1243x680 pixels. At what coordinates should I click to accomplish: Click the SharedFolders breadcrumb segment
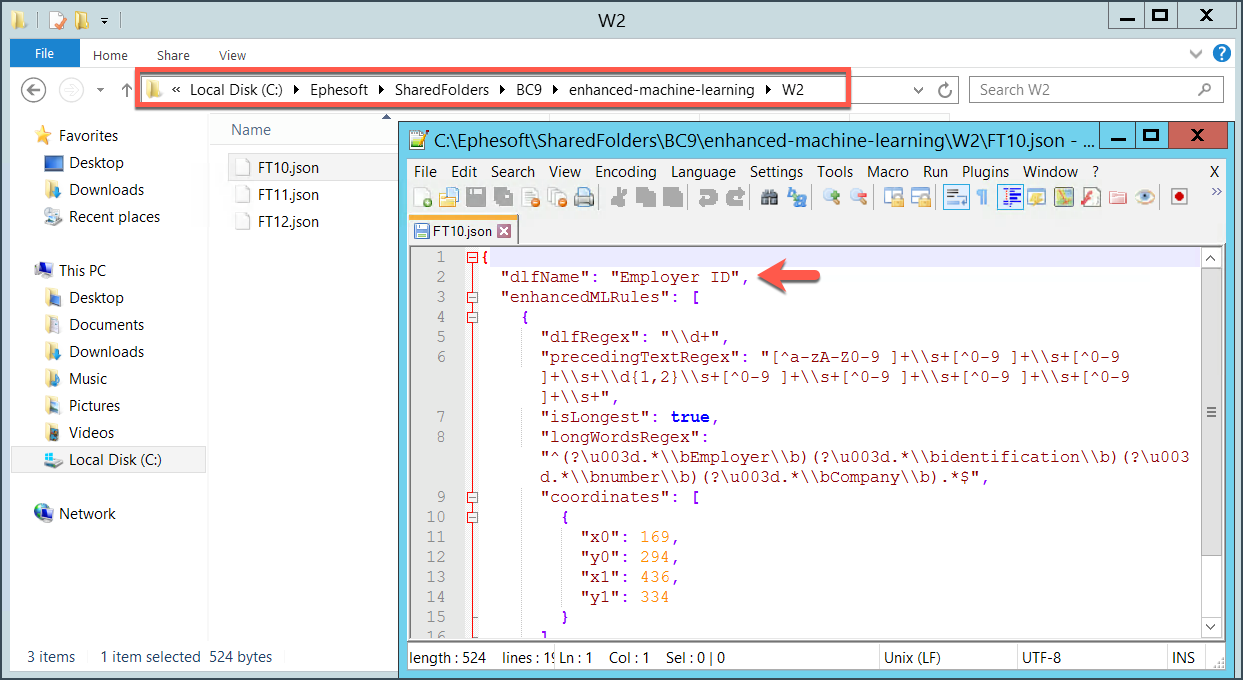[442, 90]
